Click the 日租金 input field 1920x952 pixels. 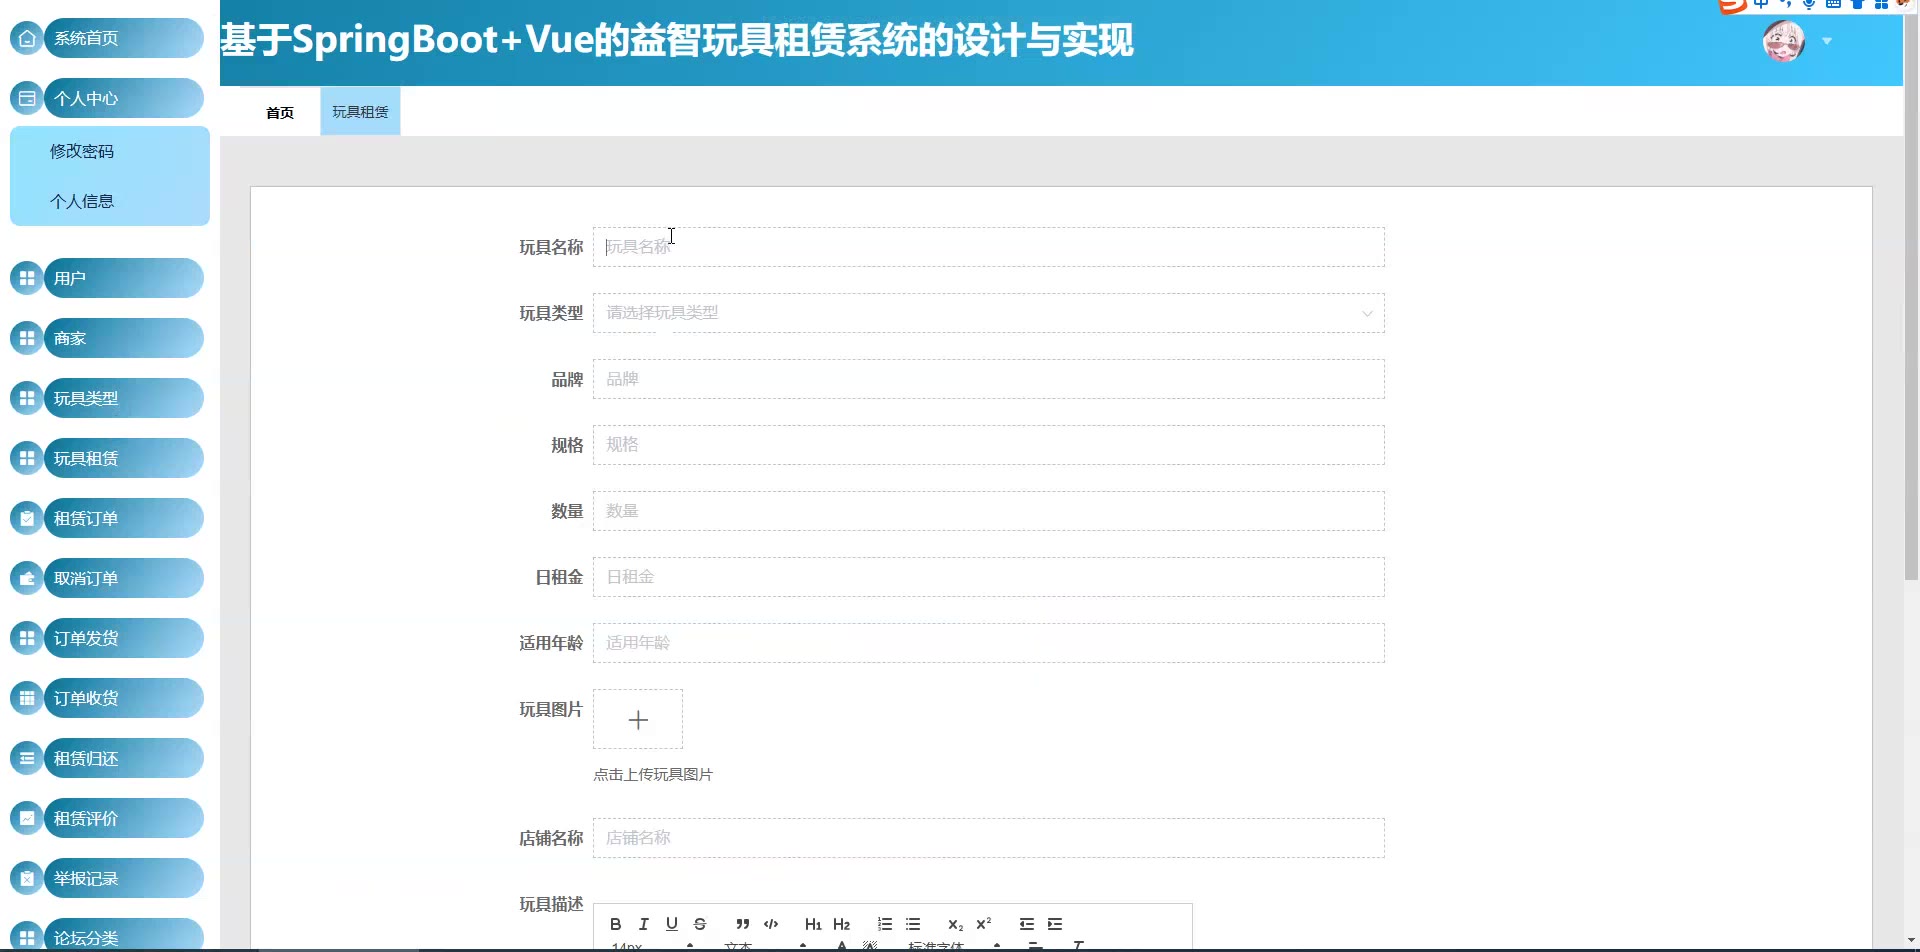coord(988,577)
